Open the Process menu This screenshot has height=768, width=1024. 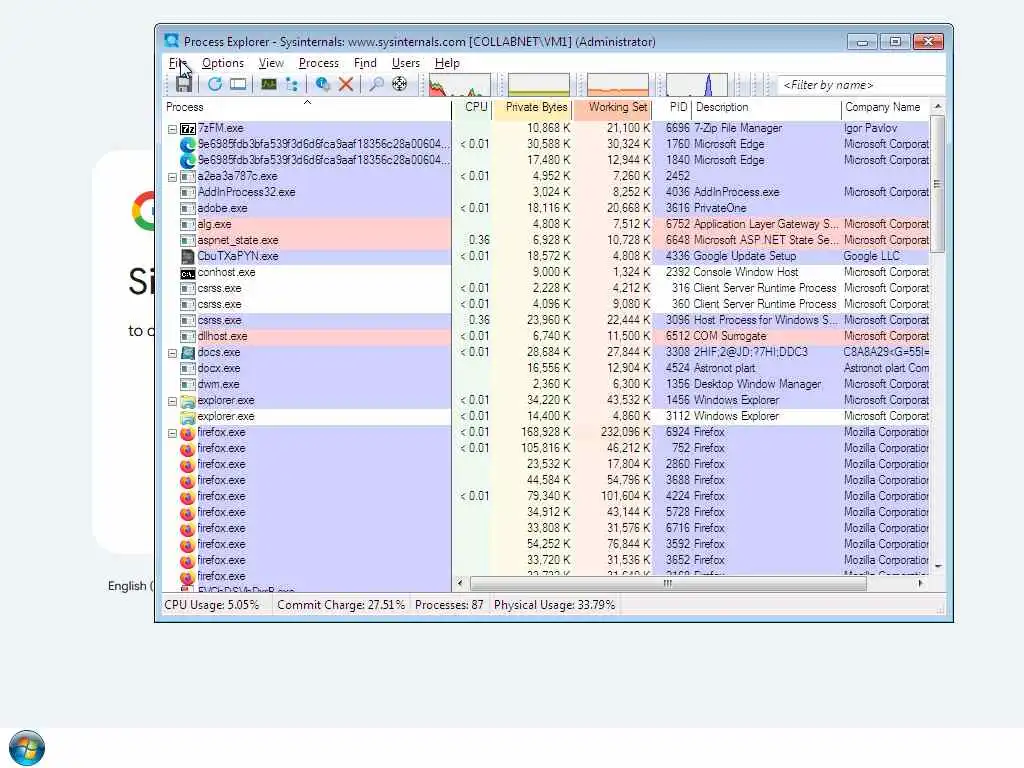click(x=319, y=63)
